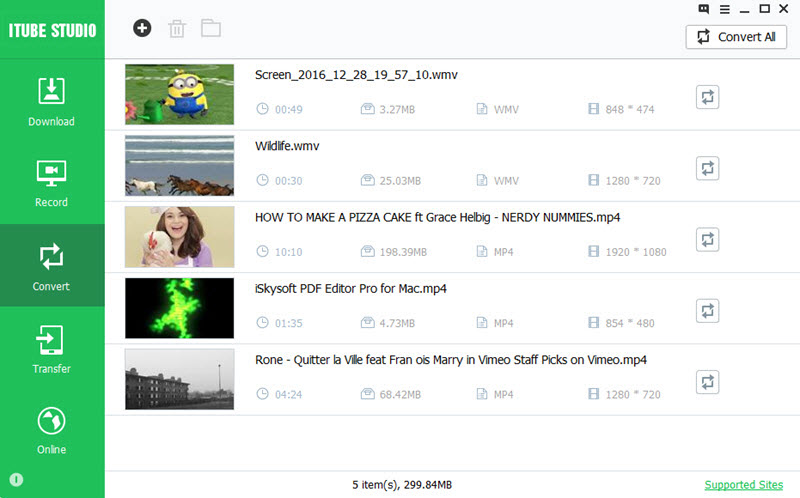Click the info icon at sidebar bottom
This screenshot has width=800, height=498.
(16, 480)
